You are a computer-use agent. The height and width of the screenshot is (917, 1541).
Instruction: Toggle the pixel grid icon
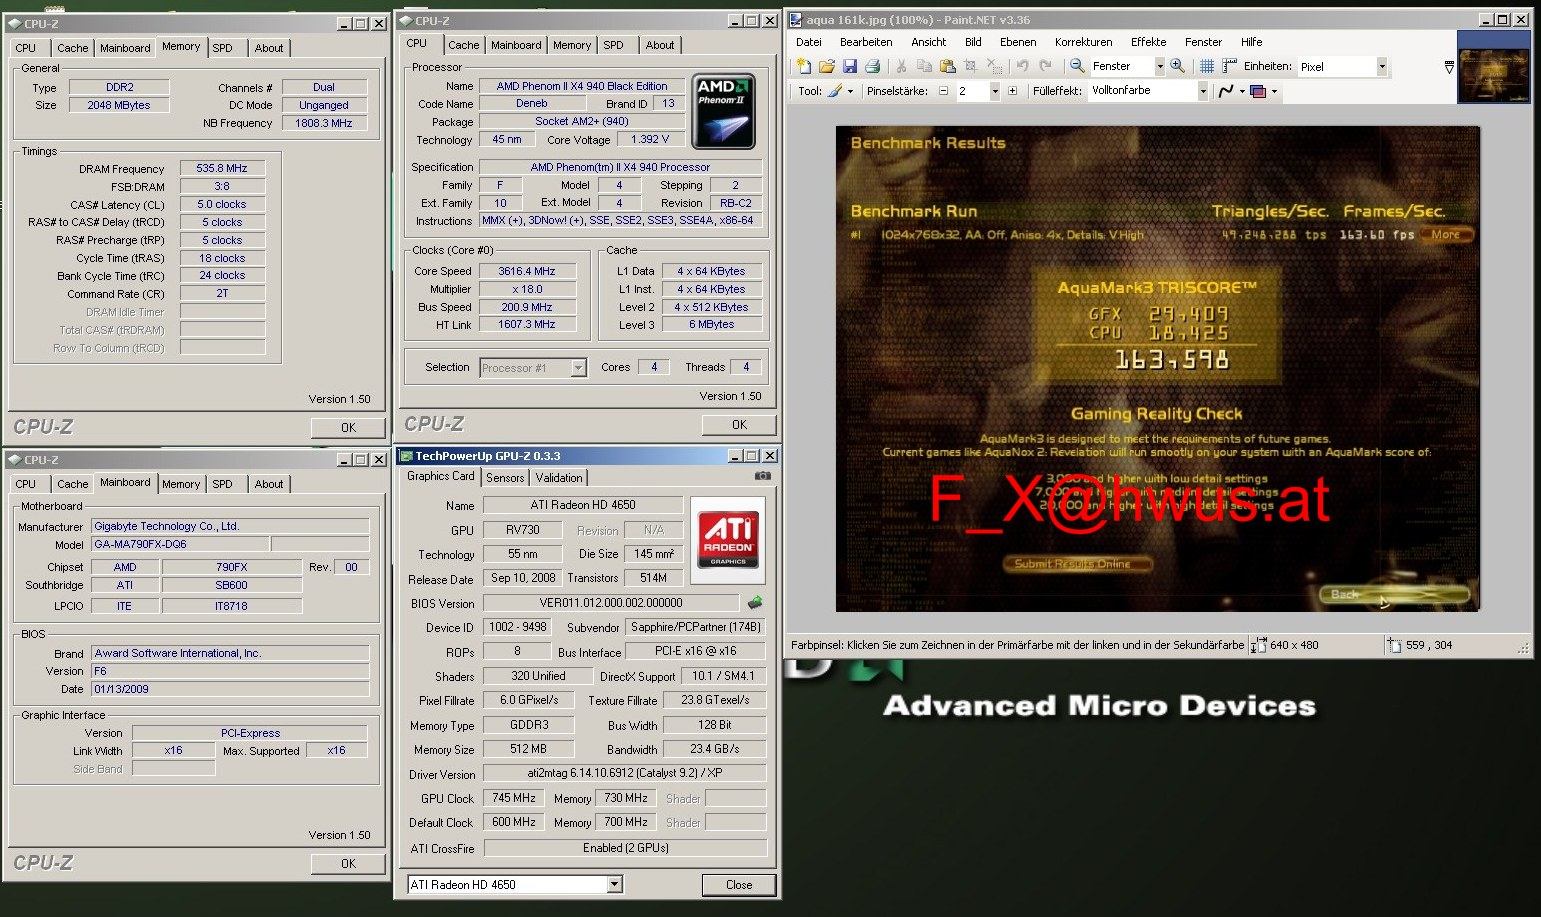tap(1207, 66)
